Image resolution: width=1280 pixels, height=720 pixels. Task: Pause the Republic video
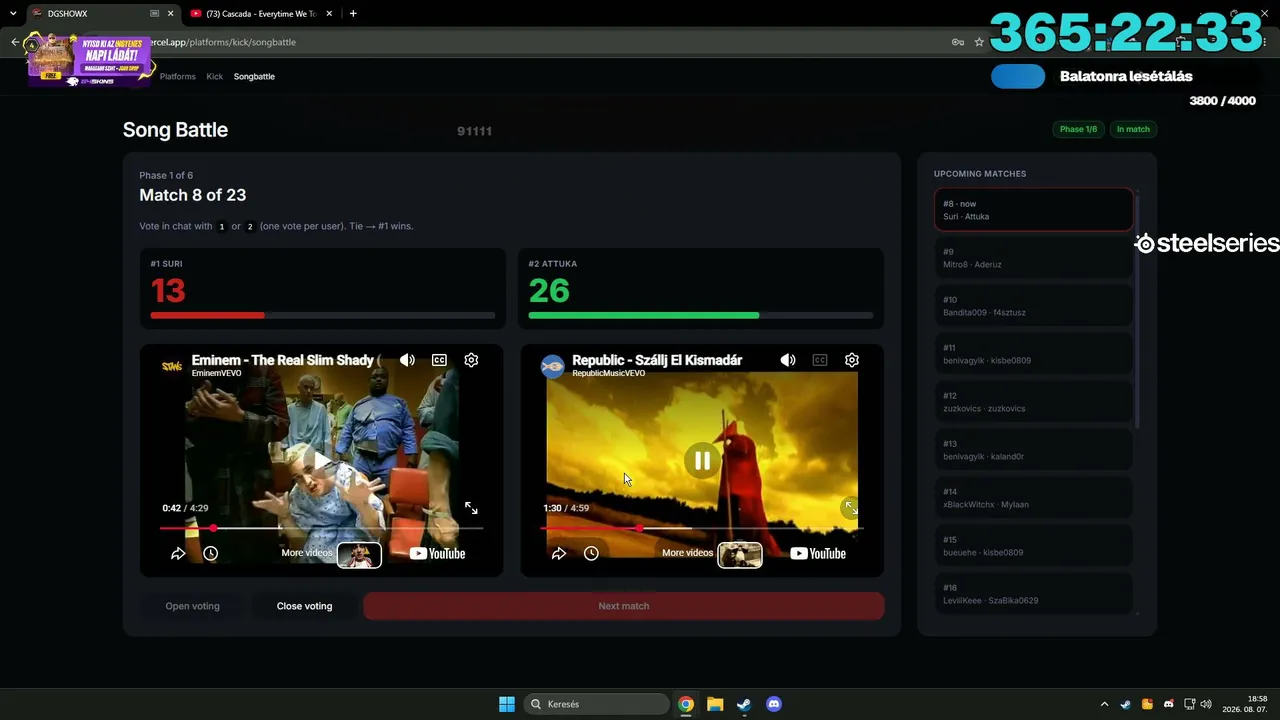[702, 460]
